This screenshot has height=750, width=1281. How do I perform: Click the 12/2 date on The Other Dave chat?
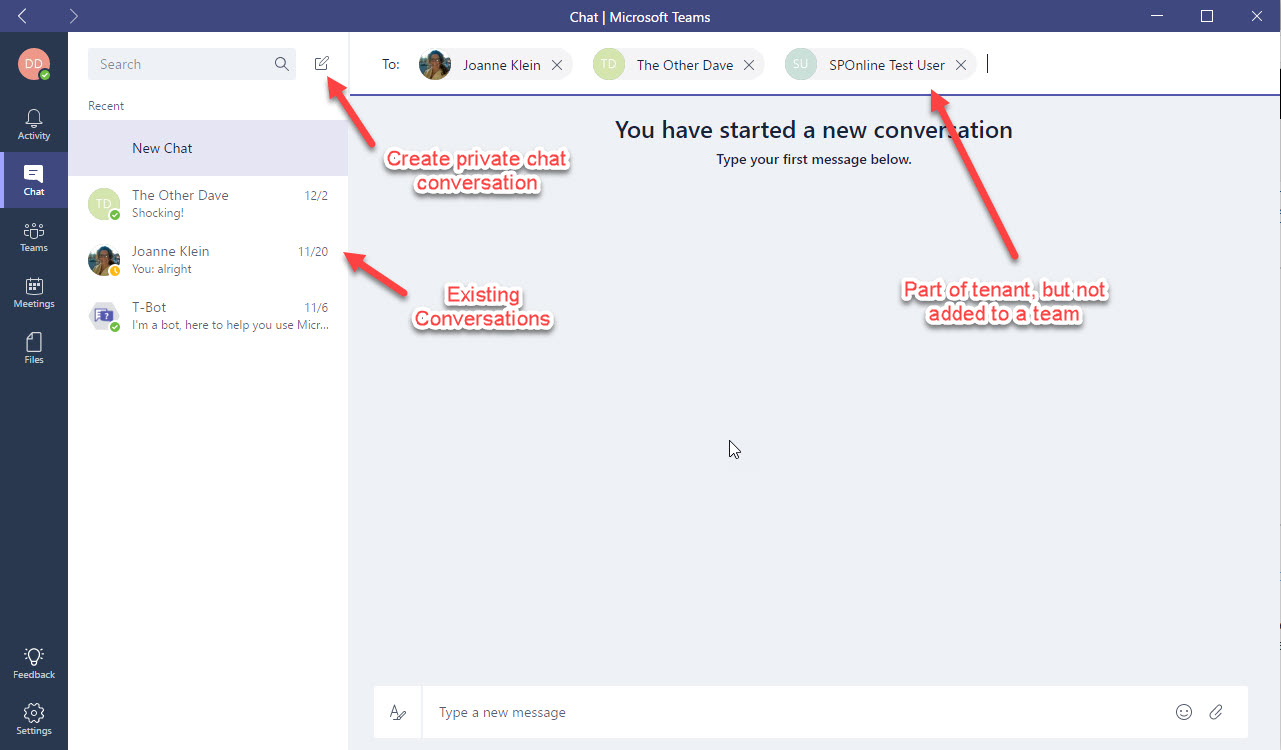tap(316, 195)
